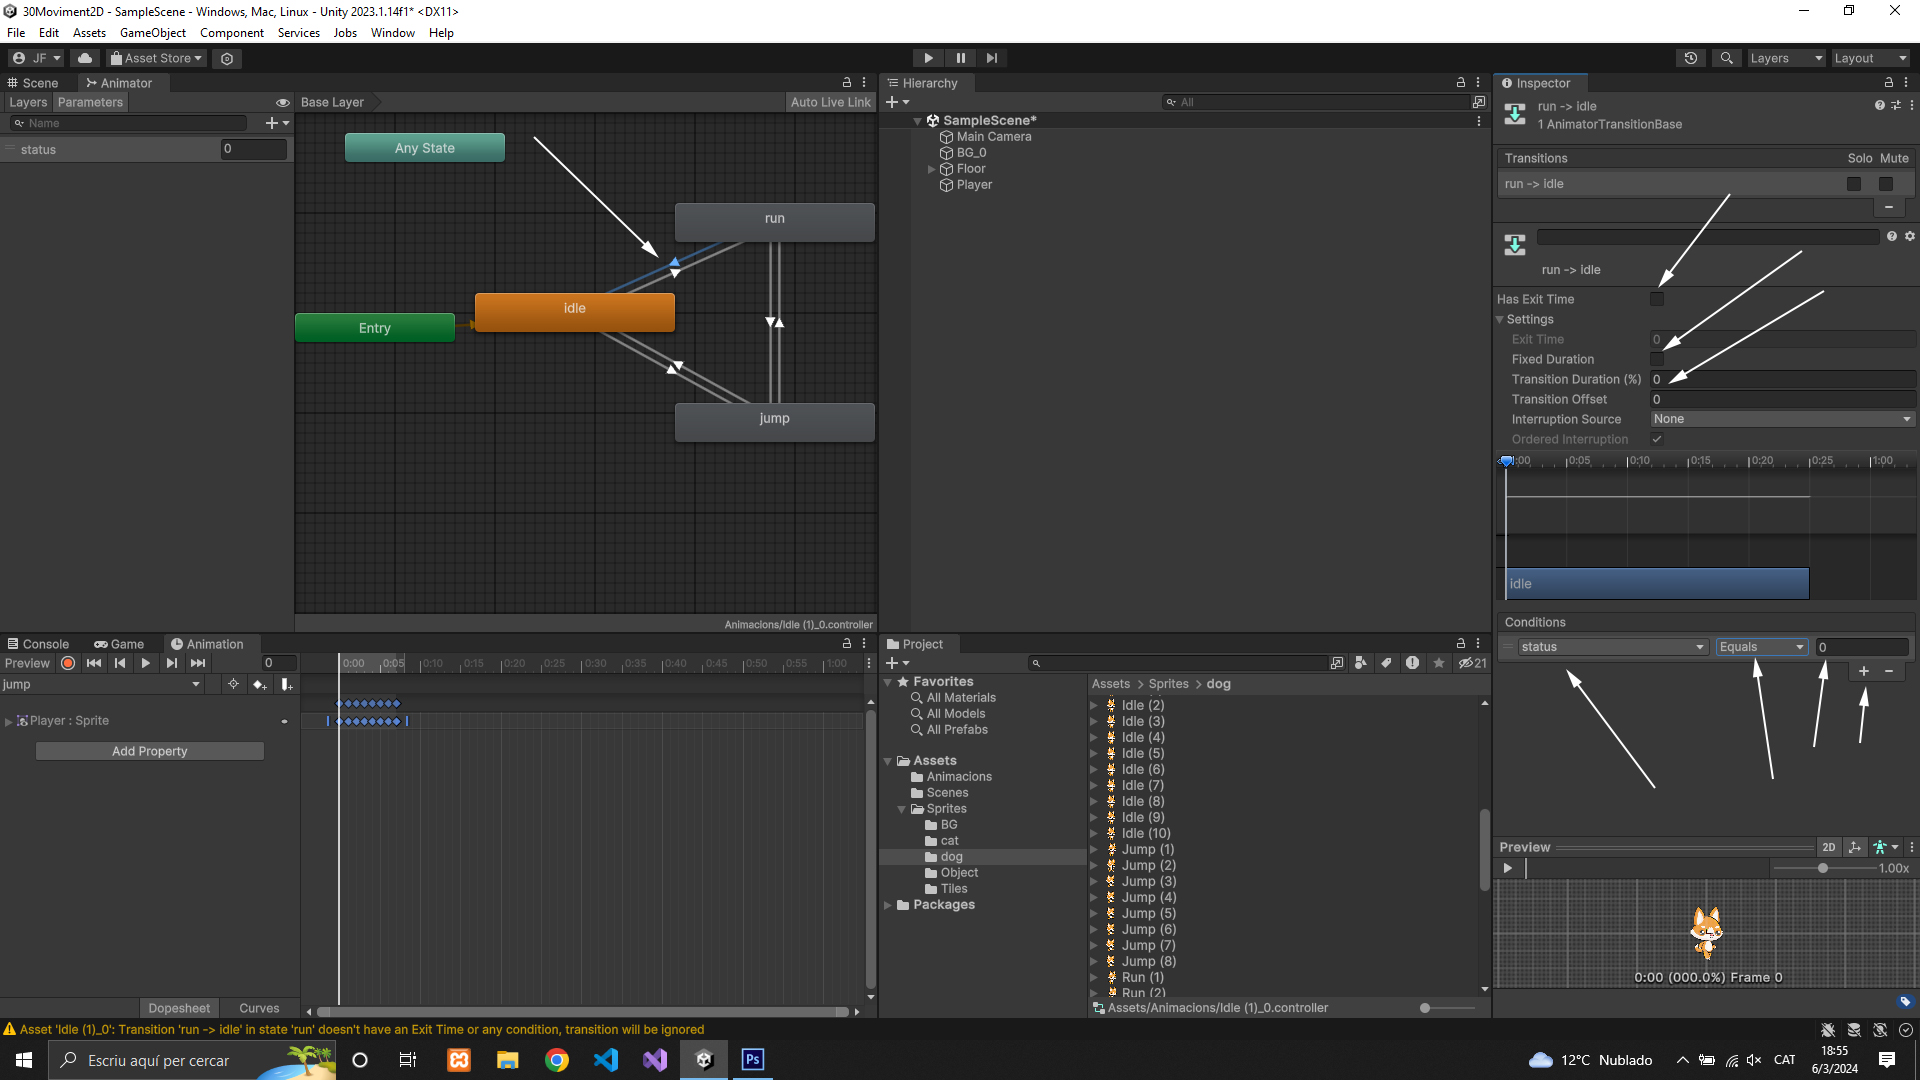Expand the Floor object in Hierarchy

(x=932, y=169)
